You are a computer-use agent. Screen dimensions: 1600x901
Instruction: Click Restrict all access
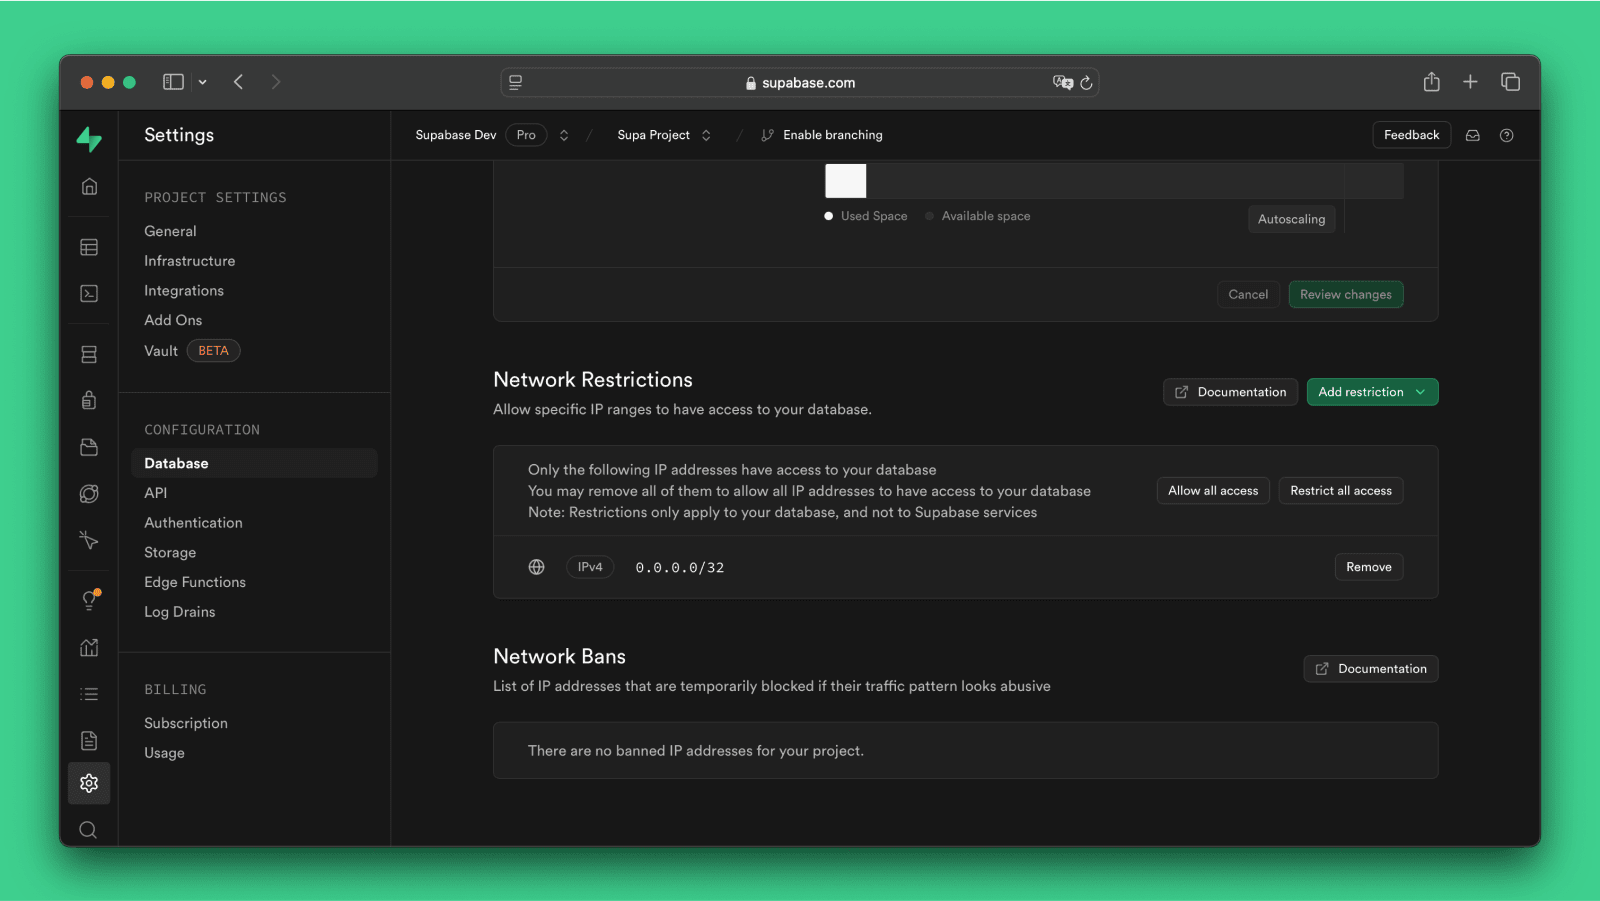1341,491
